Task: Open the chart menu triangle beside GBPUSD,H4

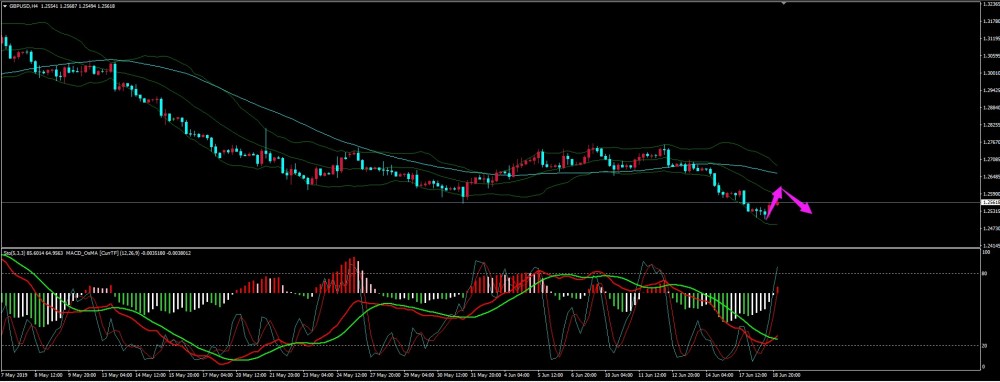Action: coord(5,6)
